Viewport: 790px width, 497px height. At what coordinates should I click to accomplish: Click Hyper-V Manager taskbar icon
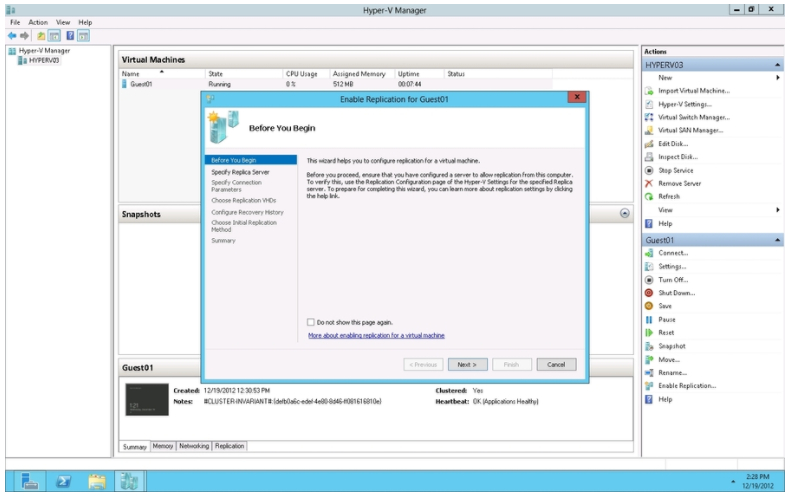click(x=129, y=481)
